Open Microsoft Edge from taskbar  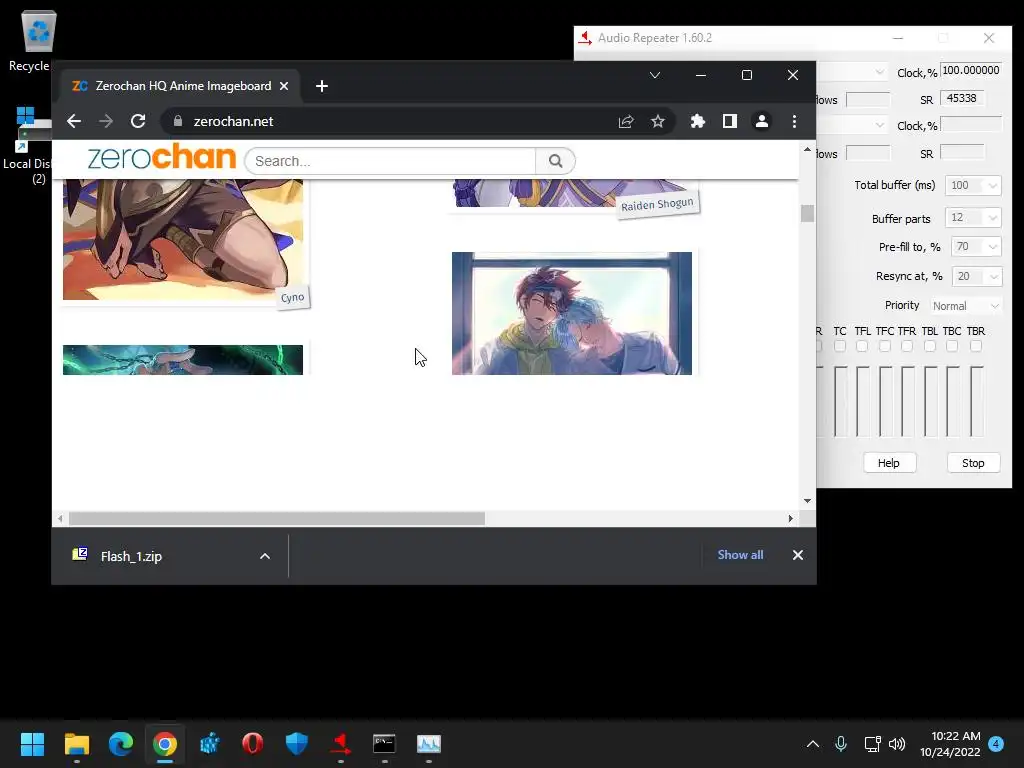click(x=121, y=744)
